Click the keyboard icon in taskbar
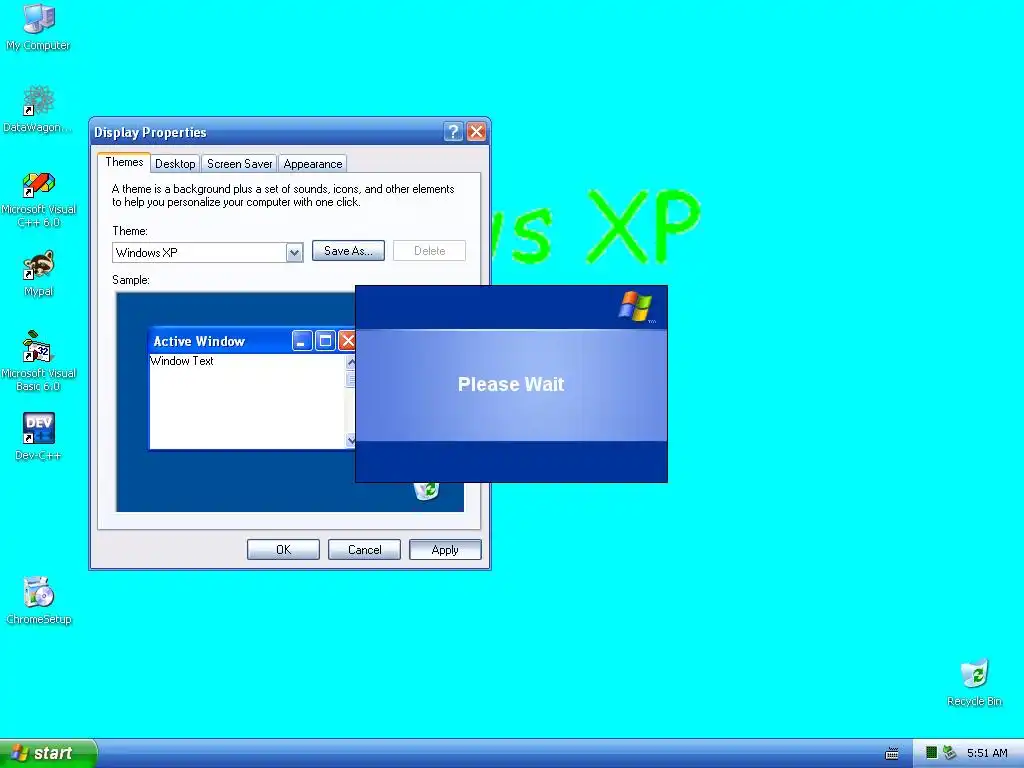The image size is (1024, 768). coord(891,754)
